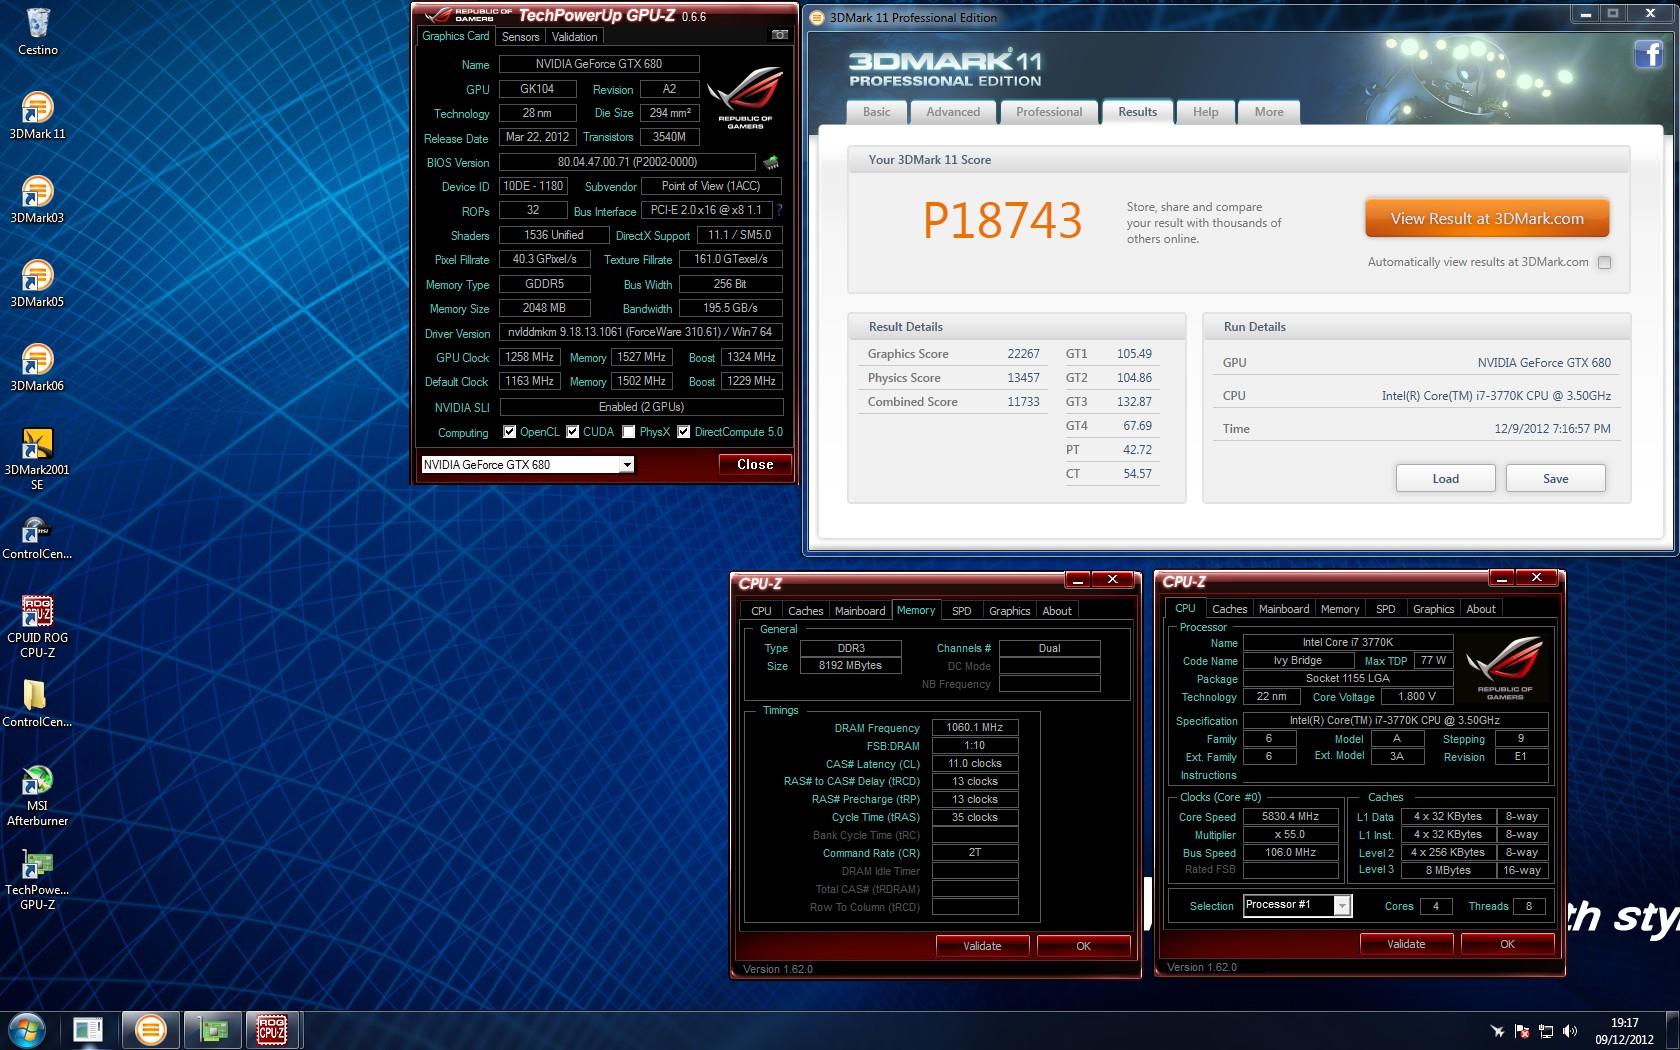Click the P18743 score text
1680x1050 pixels.
(1002, 221)
